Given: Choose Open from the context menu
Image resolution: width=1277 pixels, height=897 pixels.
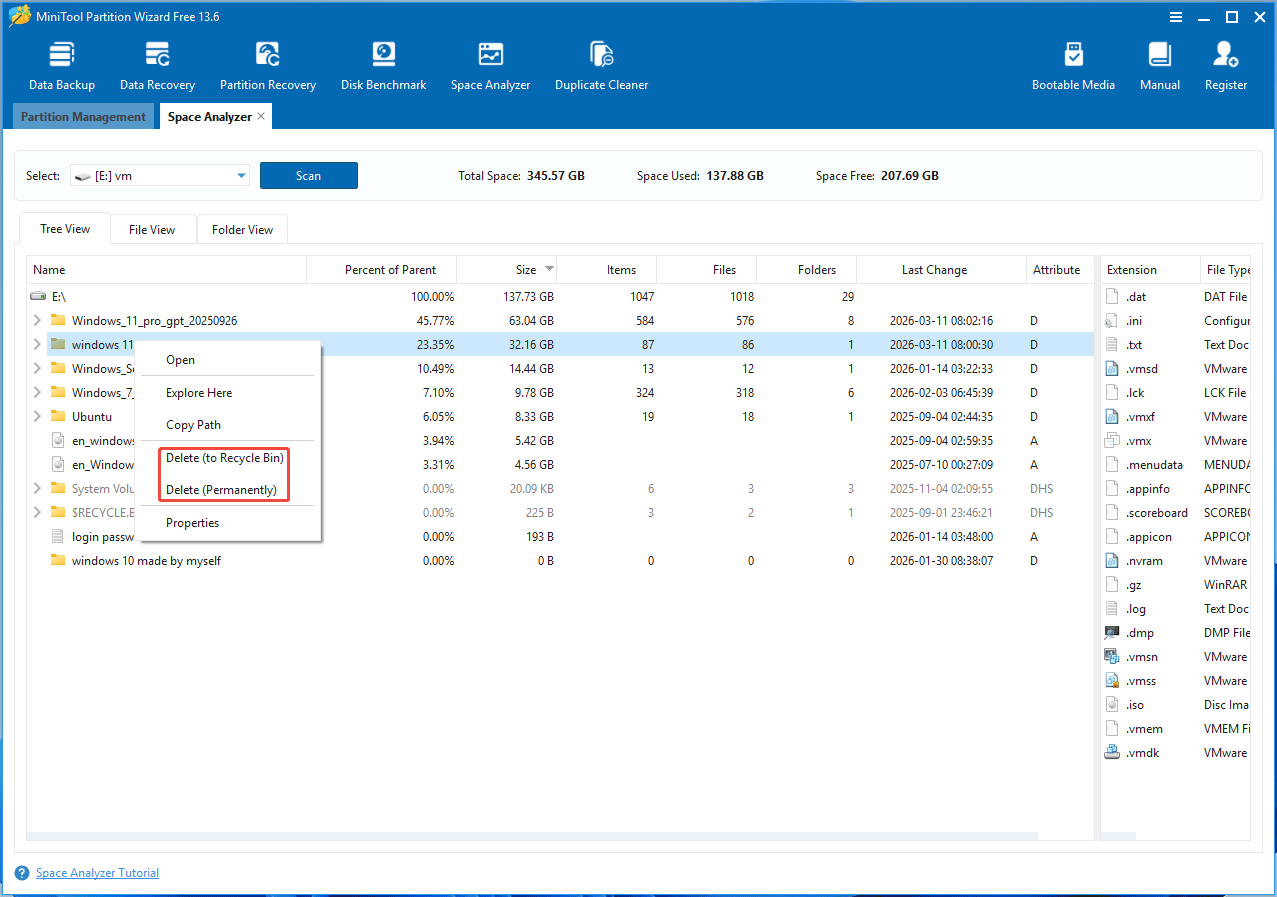Looking at the screenshot, I should [x=180, y=359].
